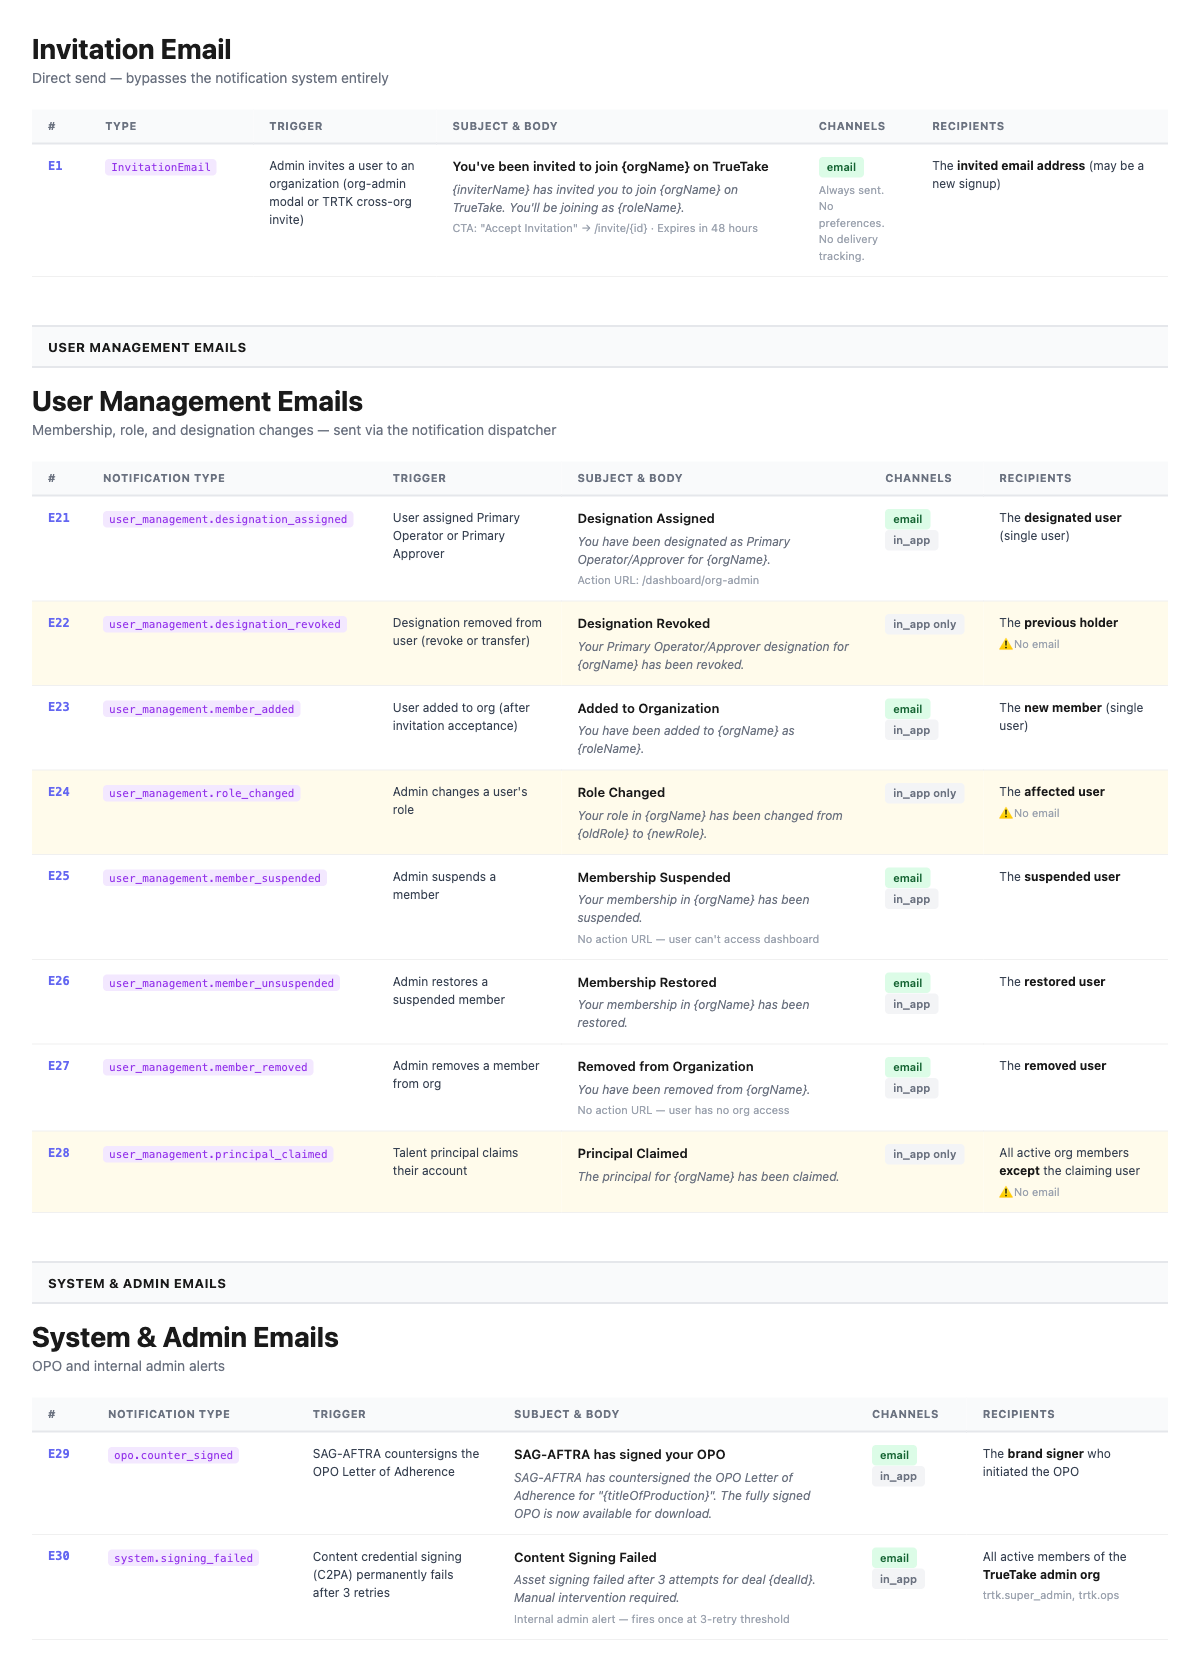Select the user_management.role_changed tag

(x=202, y=793)
